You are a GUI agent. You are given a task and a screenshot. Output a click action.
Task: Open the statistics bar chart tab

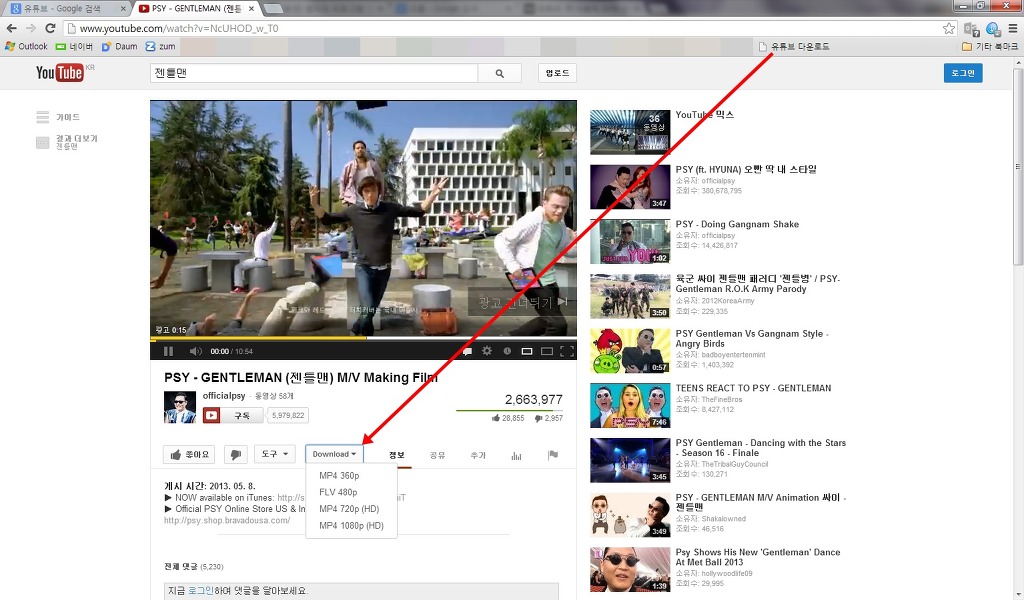pos(517,455)
